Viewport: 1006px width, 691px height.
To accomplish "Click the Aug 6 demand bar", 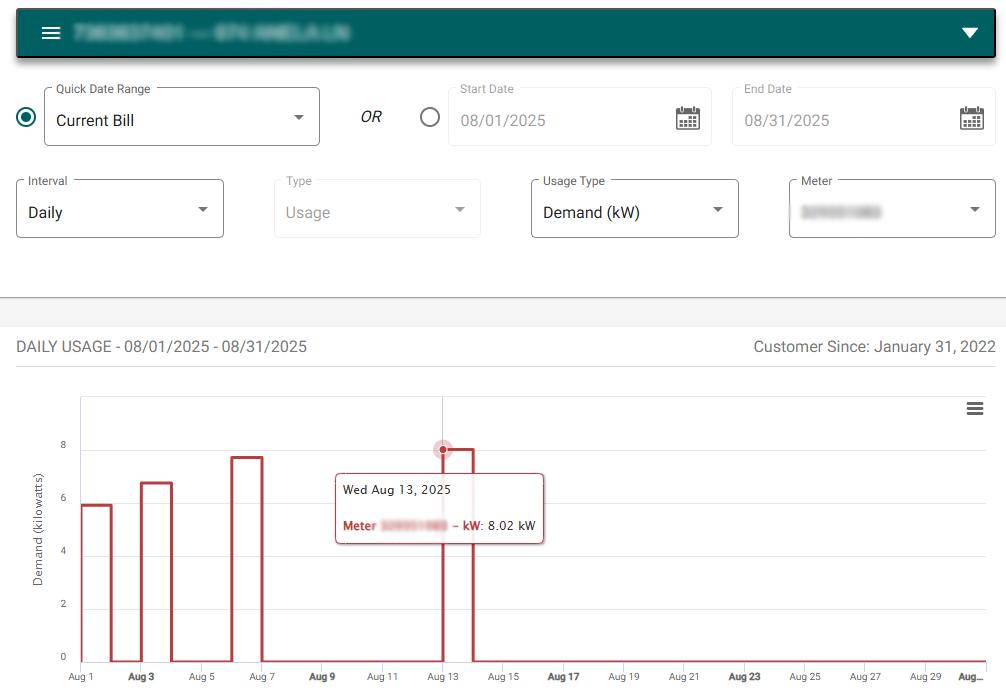I will click(x=247, y=559).
